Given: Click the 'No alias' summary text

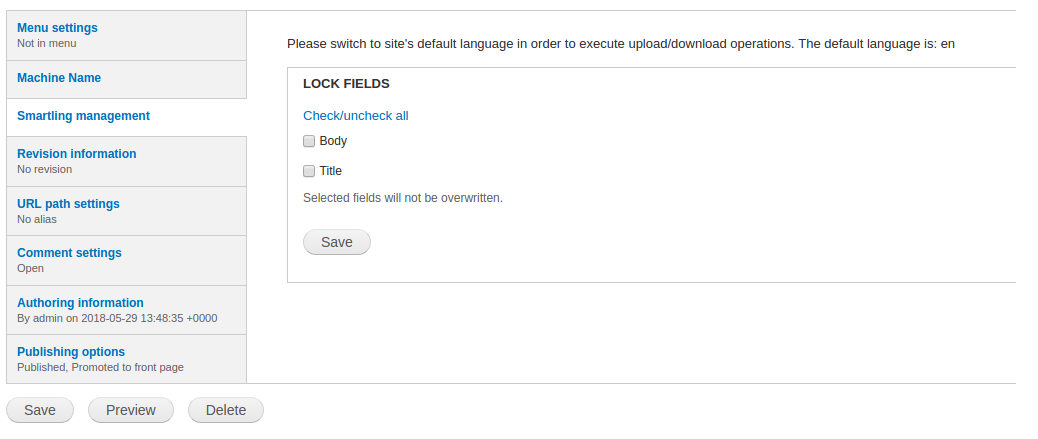Looking at the screenshot, I should click(37, 219).
